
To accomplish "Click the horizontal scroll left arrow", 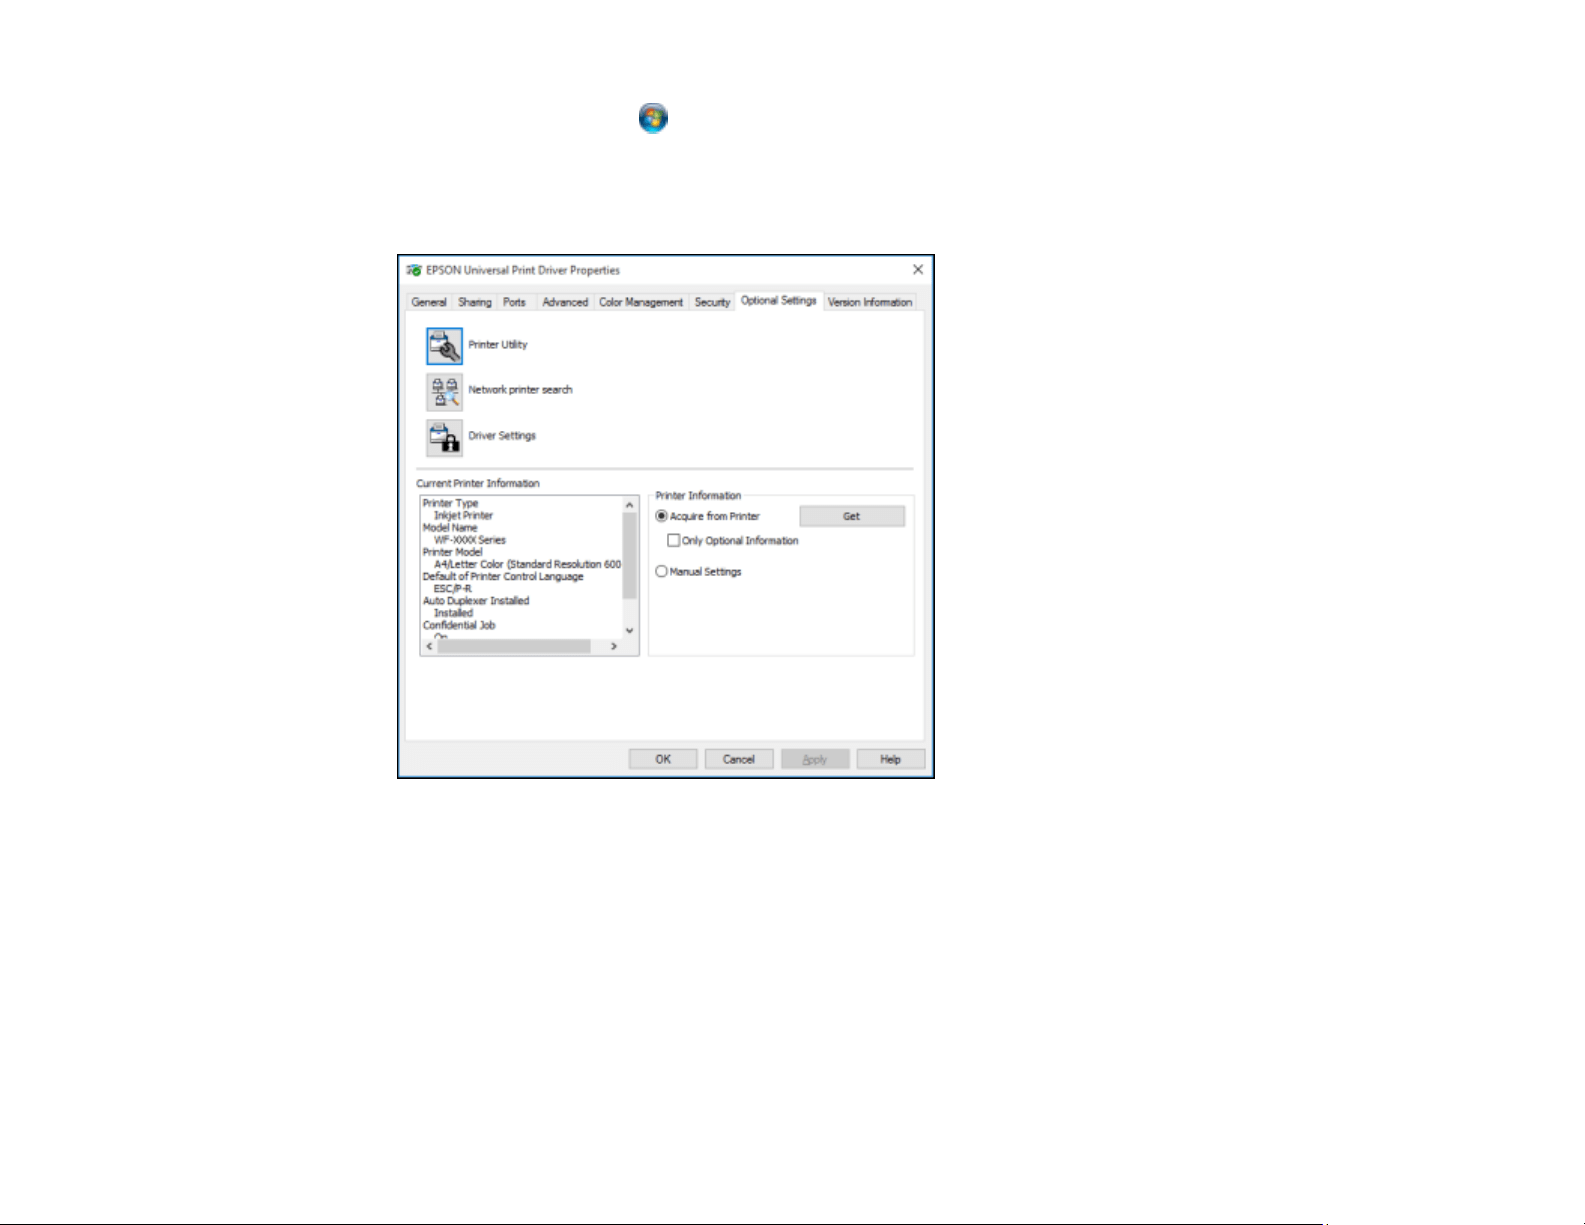I will click(430, 647).
